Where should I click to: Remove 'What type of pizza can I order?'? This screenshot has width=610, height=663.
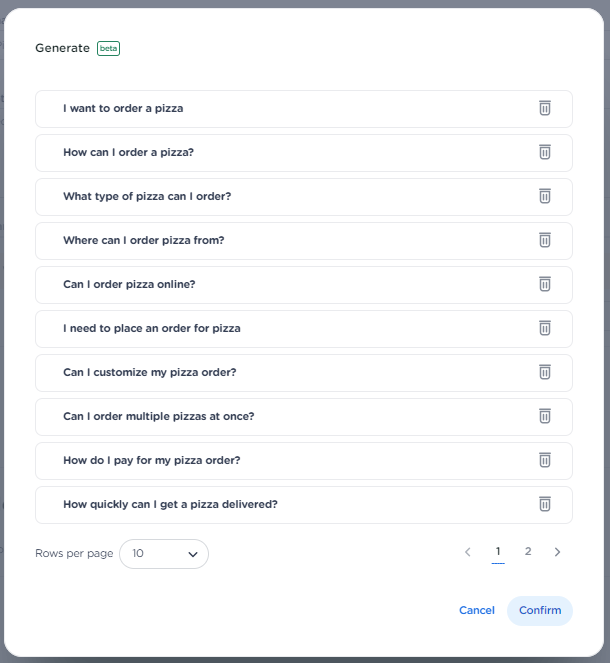click(545, 196)
